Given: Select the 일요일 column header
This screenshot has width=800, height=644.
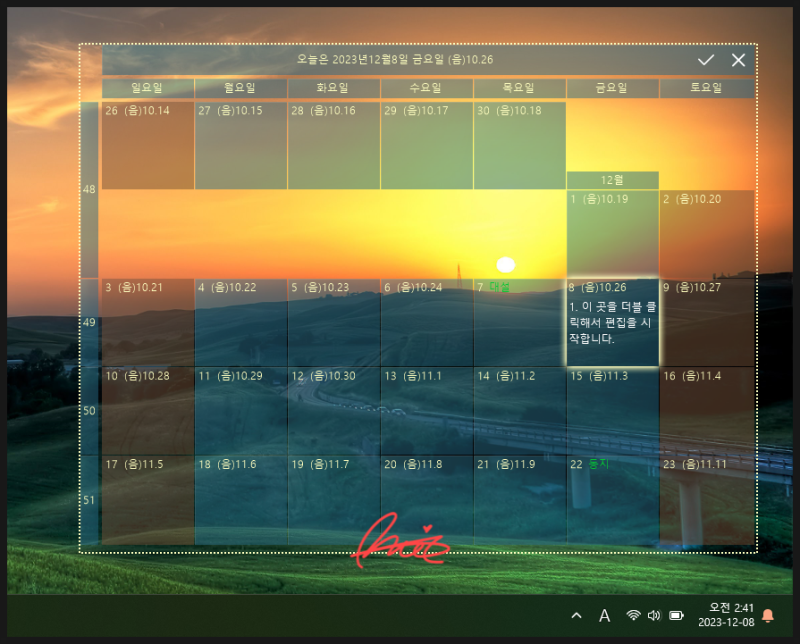Looking at the screenshot, I should pos(148,88).
